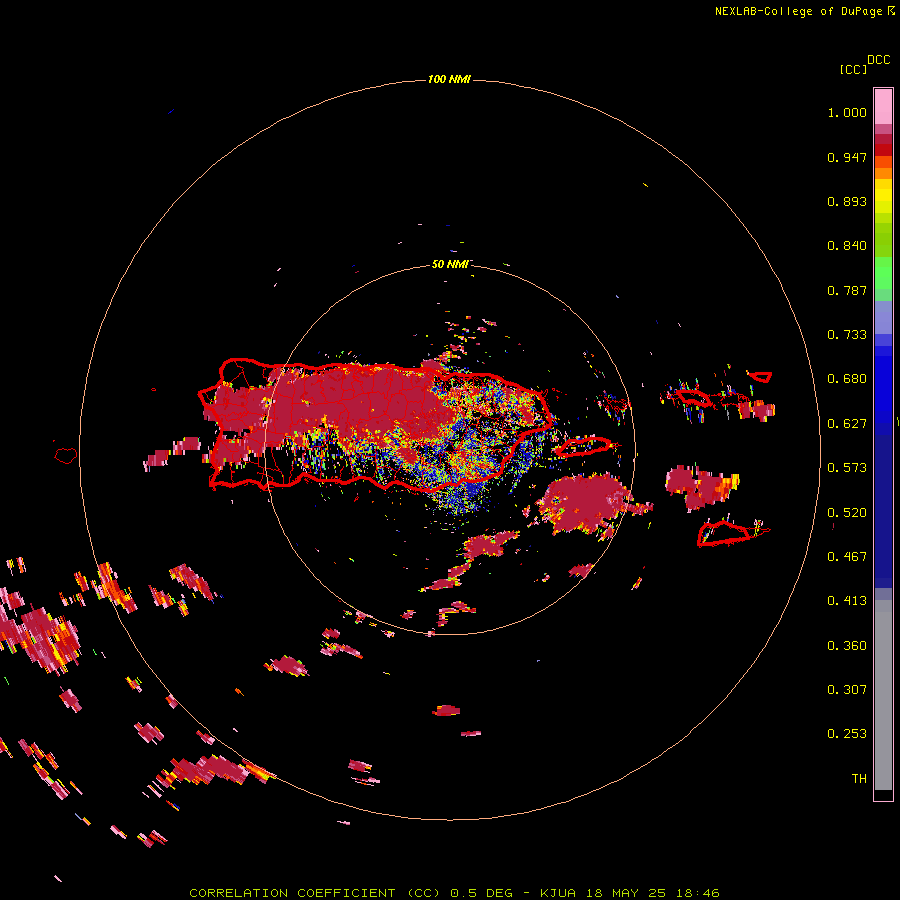Select the 0.680 scale value
Viewport: 900px width, 900px height.
coord(847,379)
